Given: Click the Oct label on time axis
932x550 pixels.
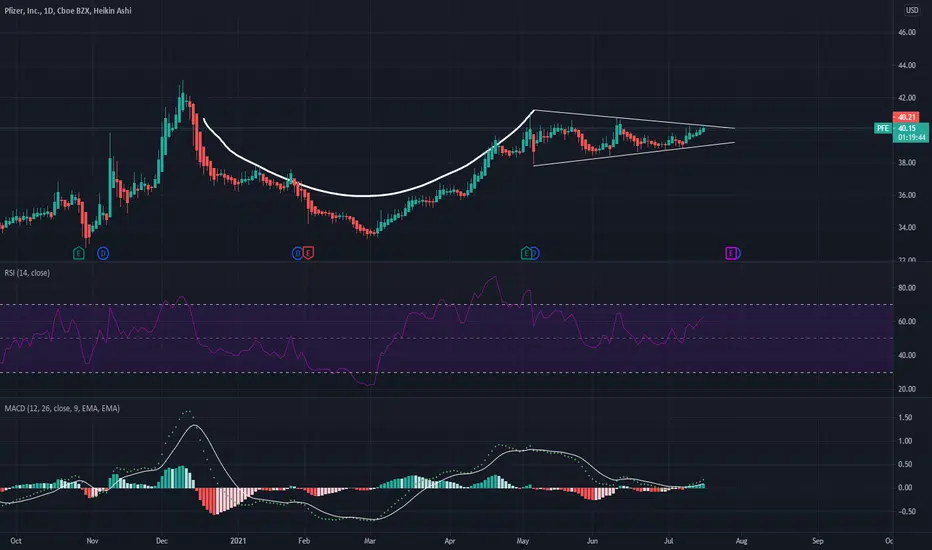Looking at the screenshot, I should tap(16, 541).
